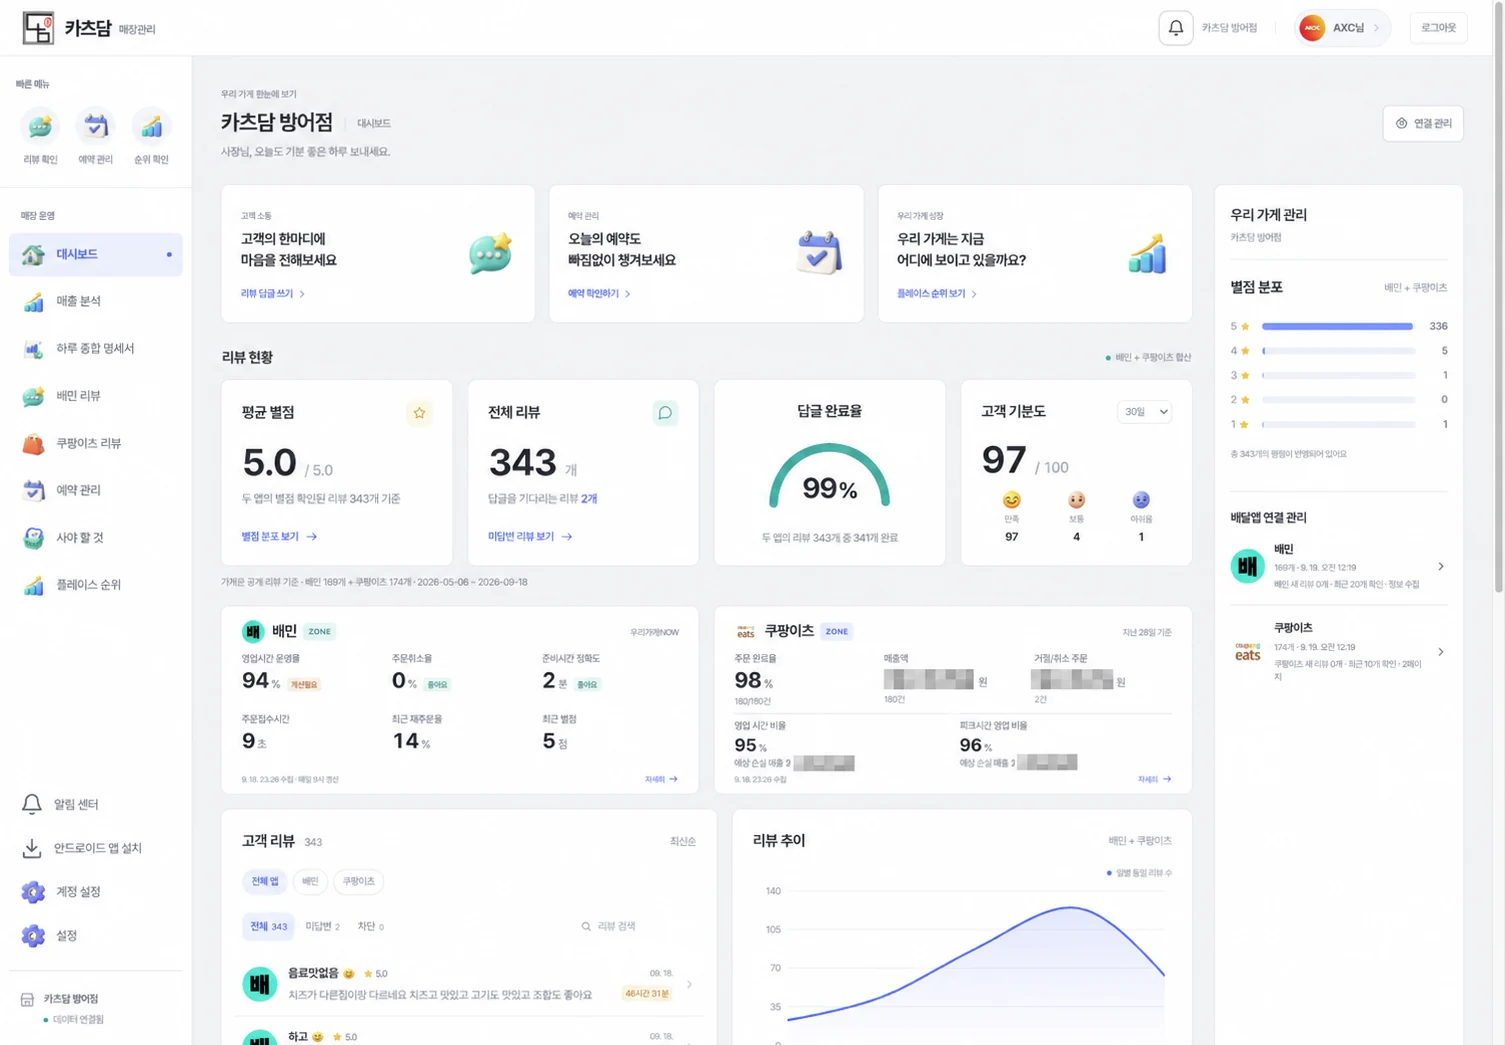This screenshot has width=1505, height=1045.
Task: Open 순위 확인 quick menu icon
Action: pos(151,127)
